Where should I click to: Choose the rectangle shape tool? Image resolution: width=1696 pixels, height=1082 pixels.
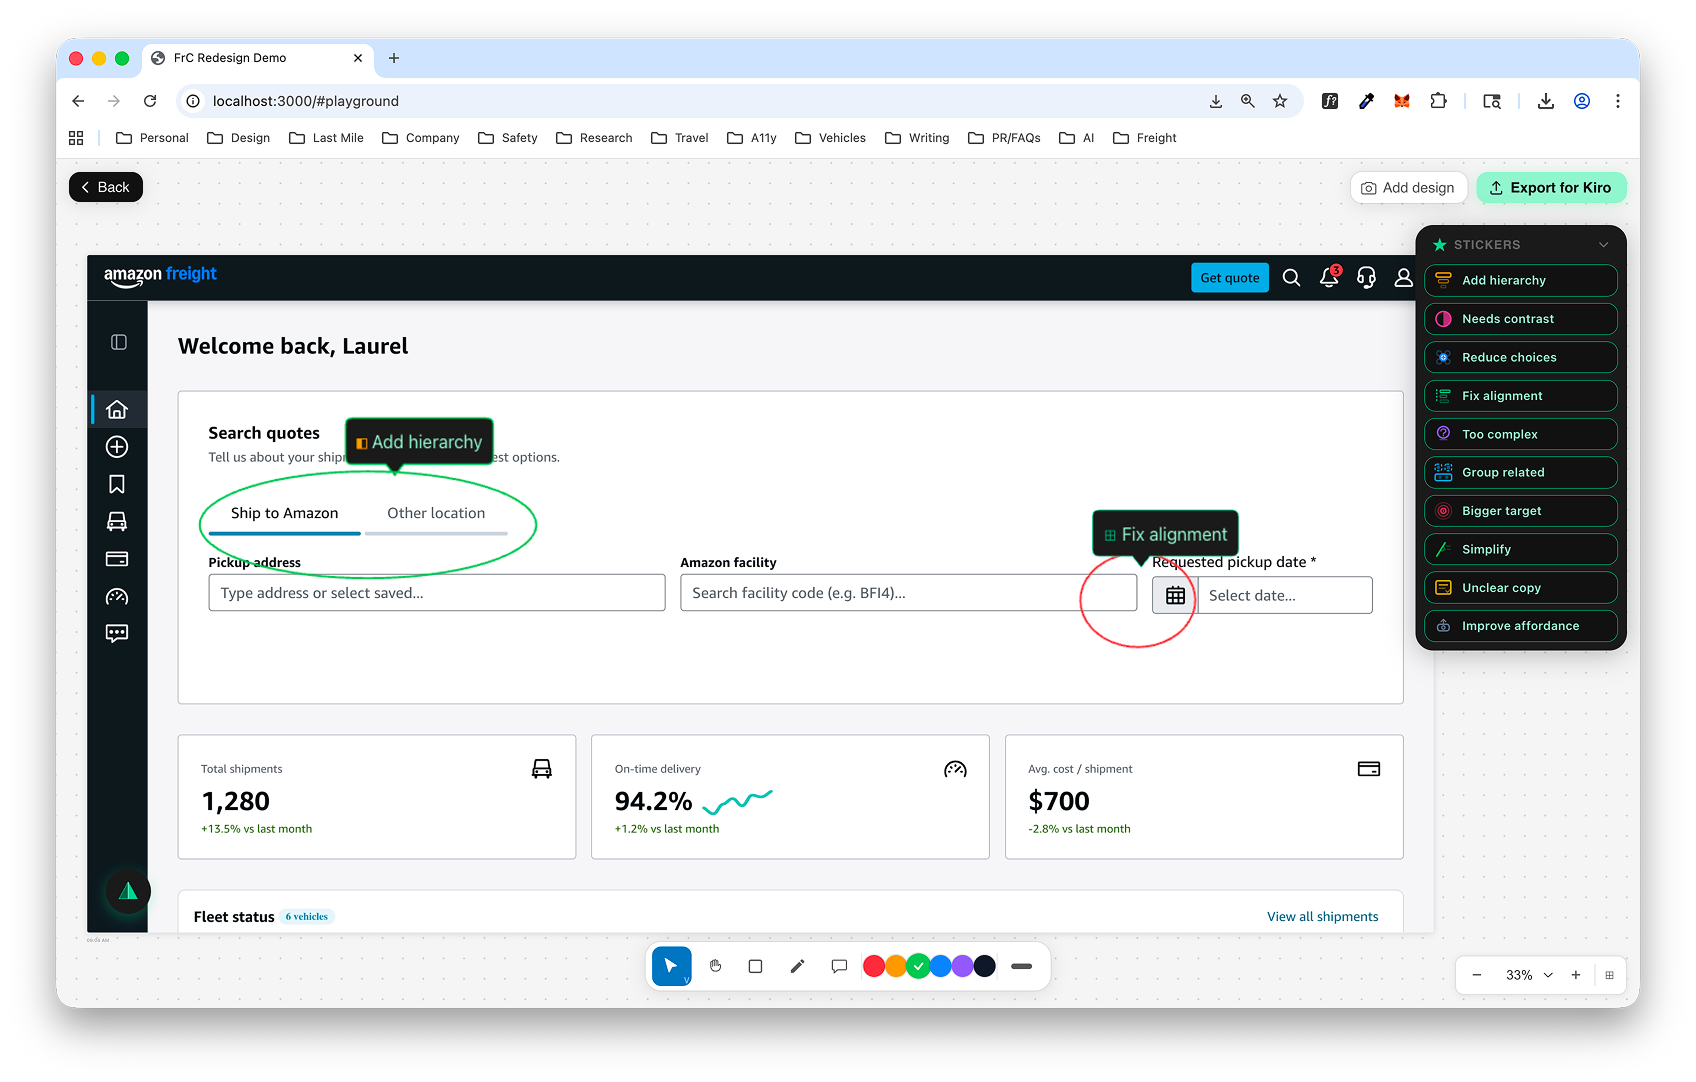pos(755,966)
